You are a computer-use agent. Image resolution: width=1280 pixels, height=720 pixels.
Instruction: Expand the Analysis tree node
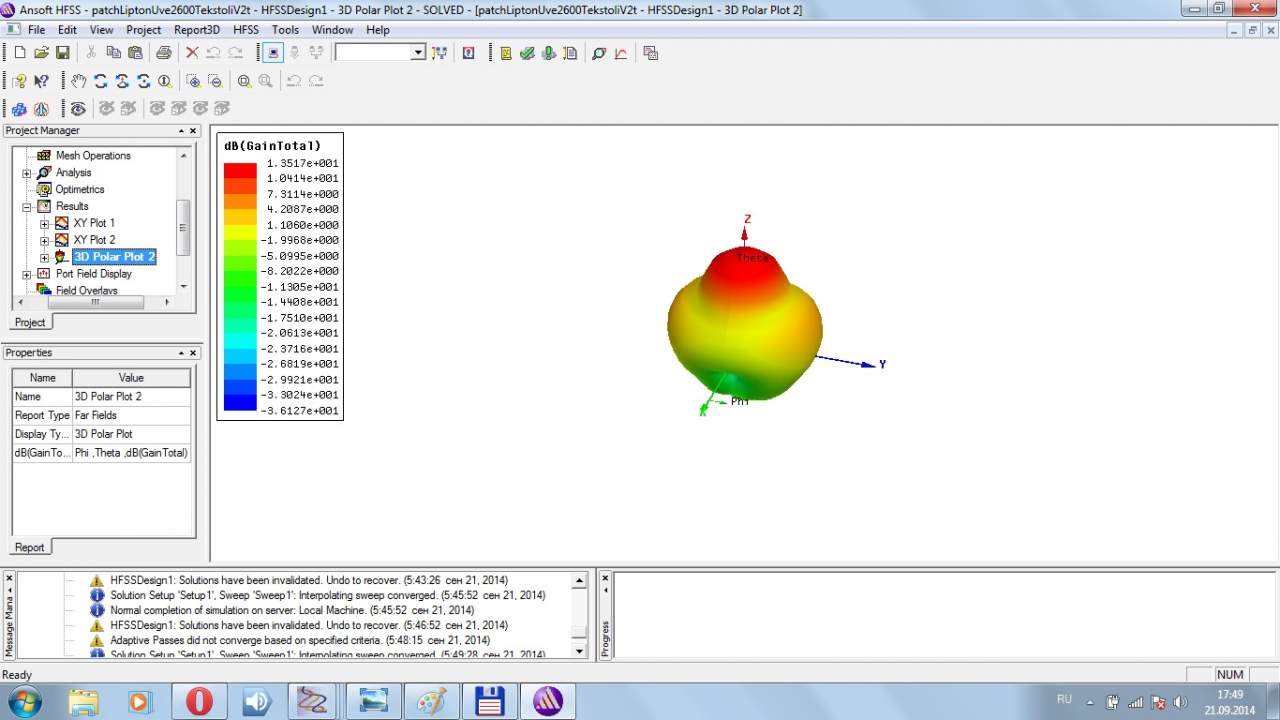click(x=27, y=173)
